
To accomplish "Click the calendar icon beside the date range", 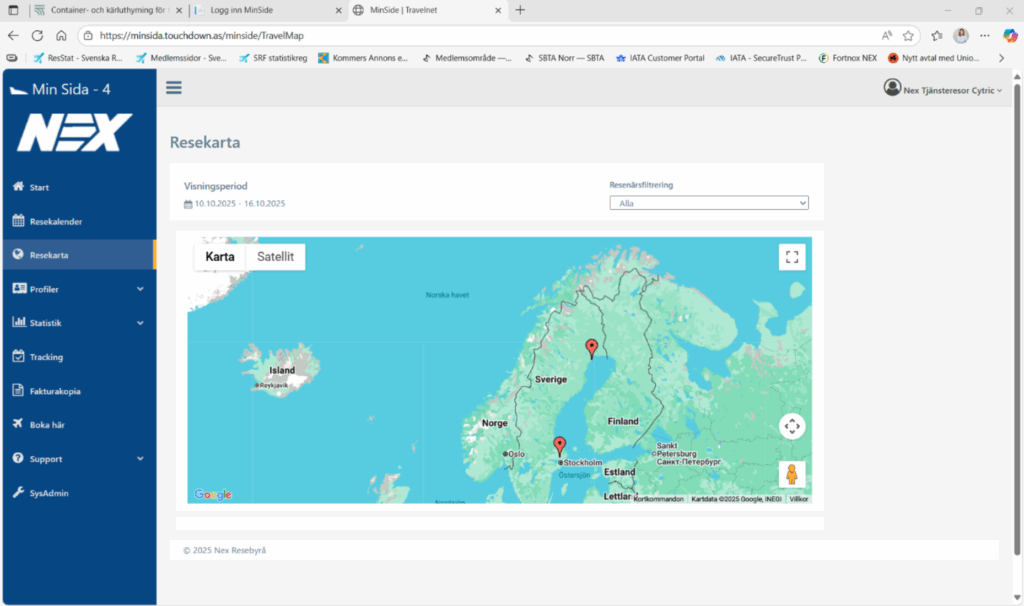I will tap(188, 204).
